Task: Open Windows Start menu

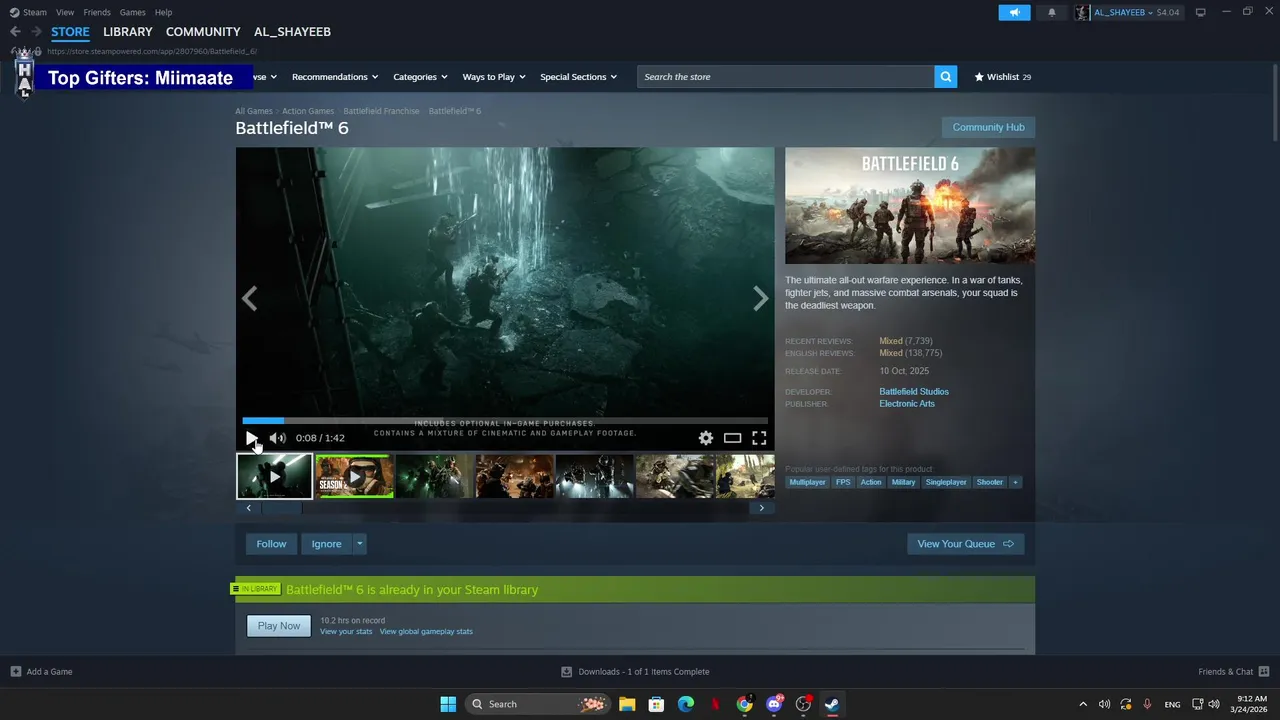Action: point(448,704)
